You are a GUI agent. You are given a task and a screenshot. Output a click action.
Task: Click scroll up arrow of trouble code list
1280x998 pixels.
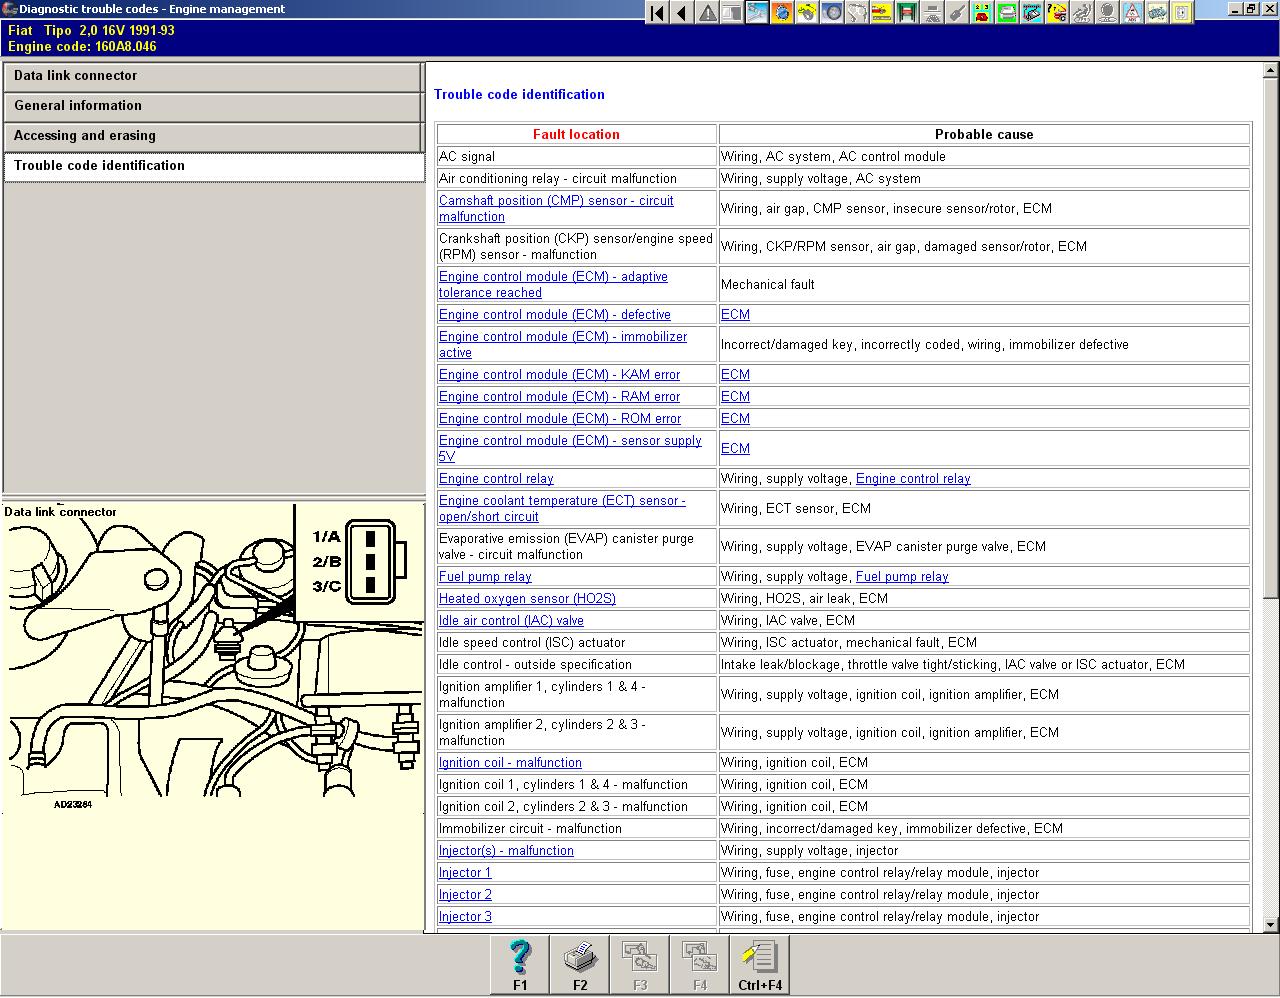pos(1271,71)
